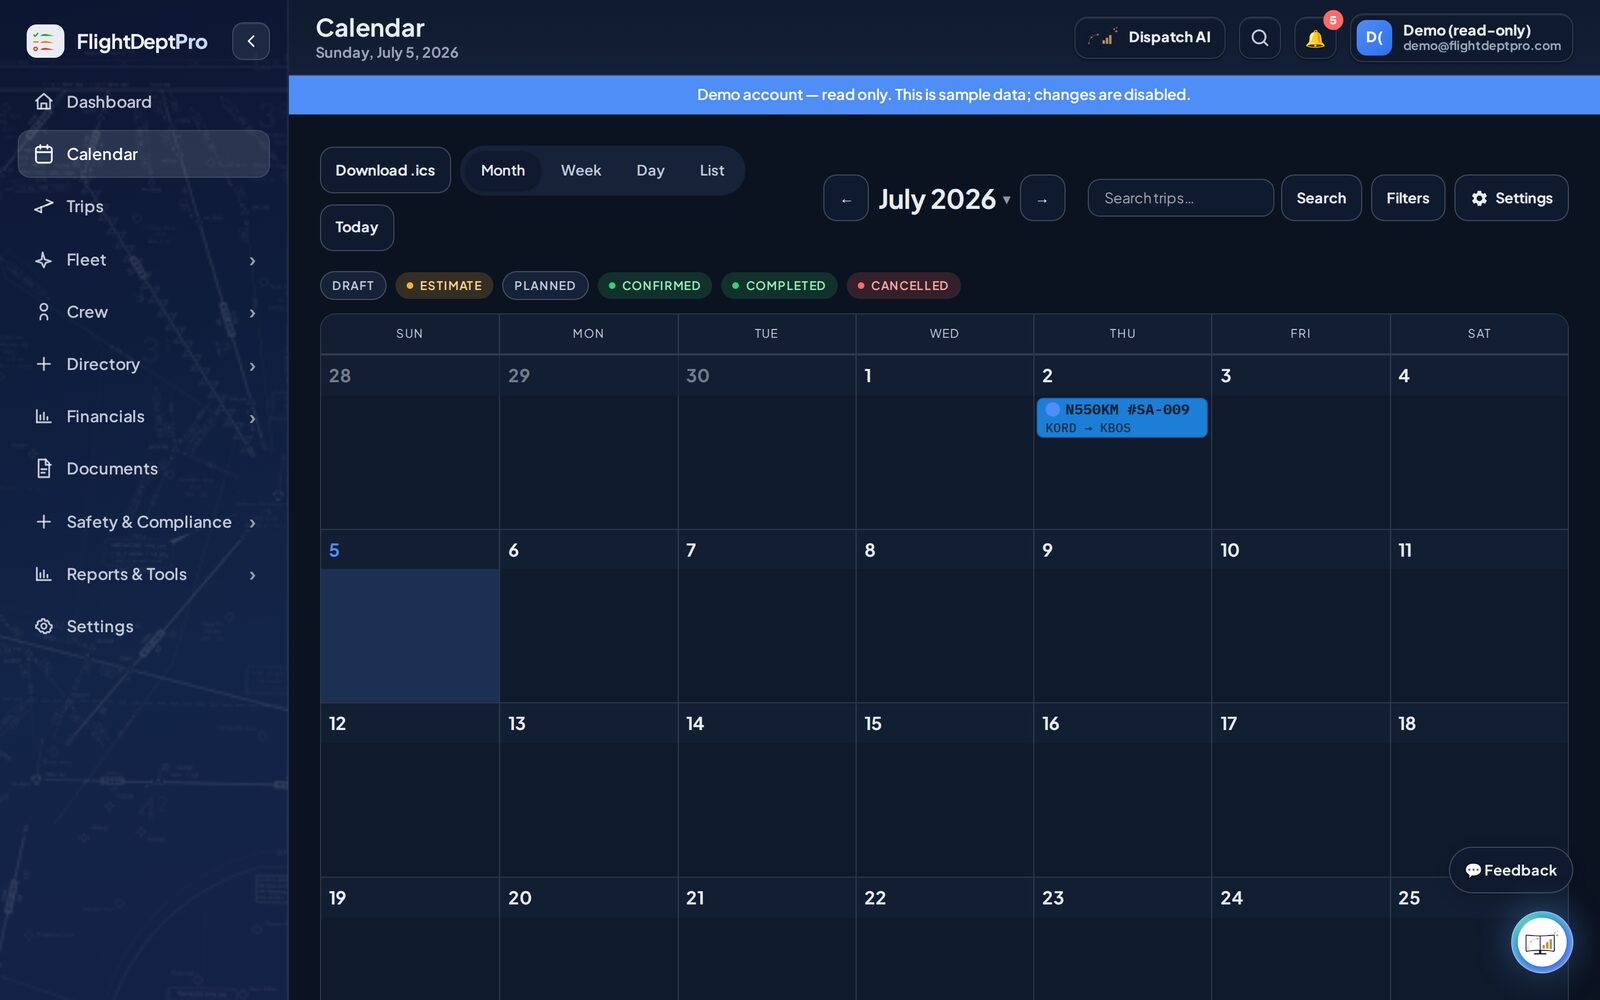Click the WED column header
The height and width of the screenshot is (1000, 1600).
pos(944,334)
